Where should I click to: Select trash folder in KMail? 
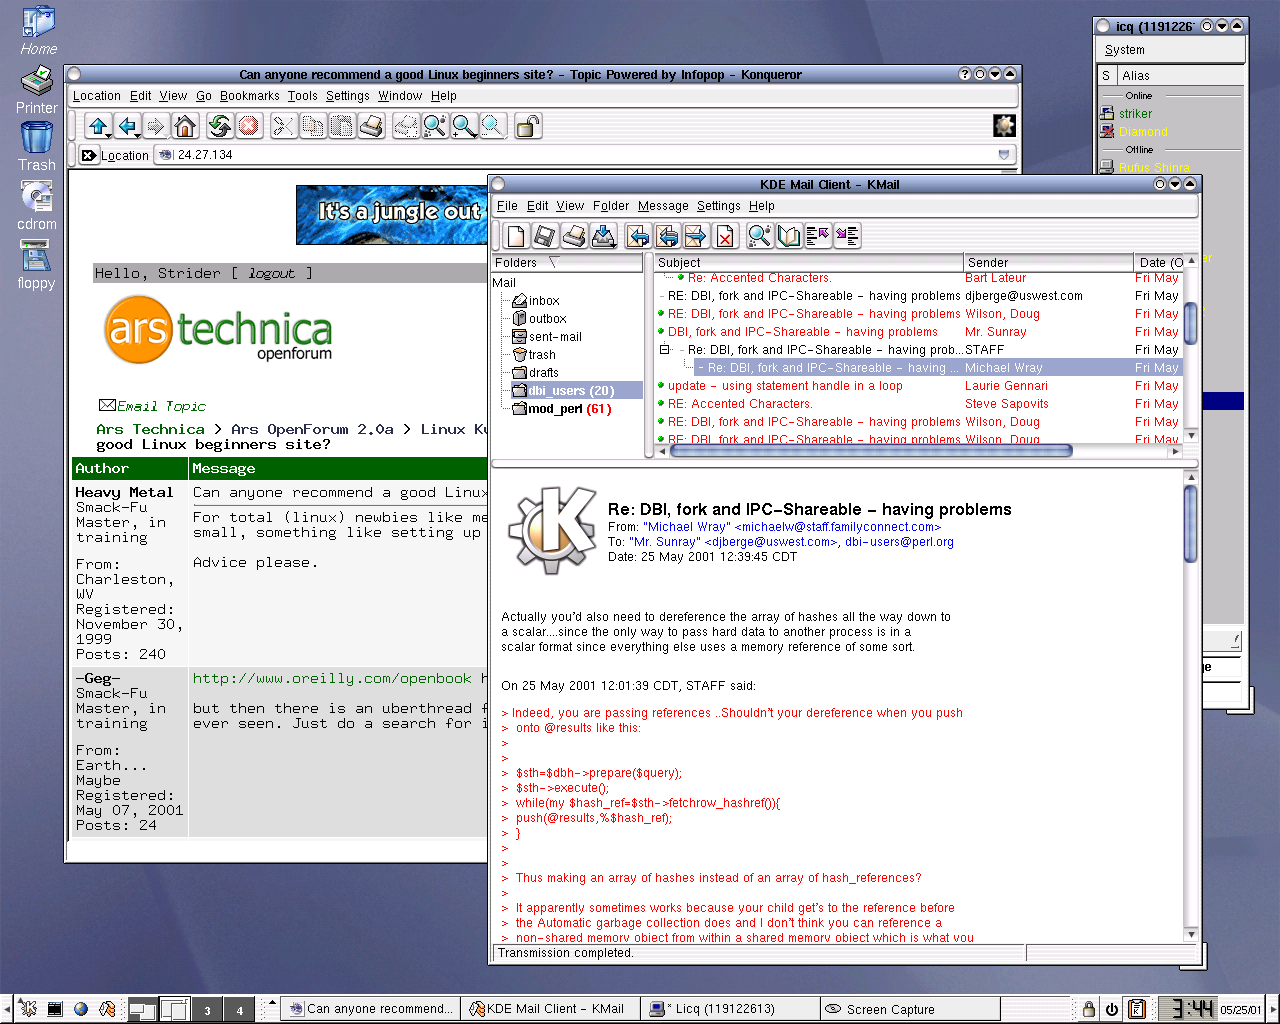point(534,355)
